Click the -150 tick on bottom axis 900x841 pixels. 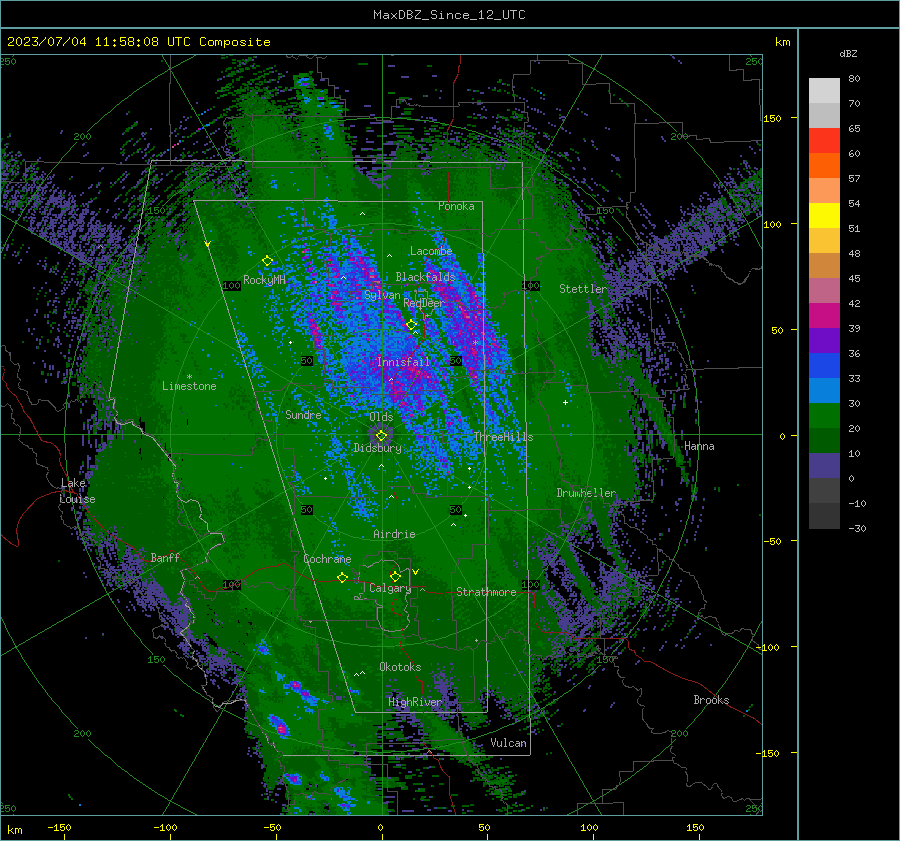point(59,827)
